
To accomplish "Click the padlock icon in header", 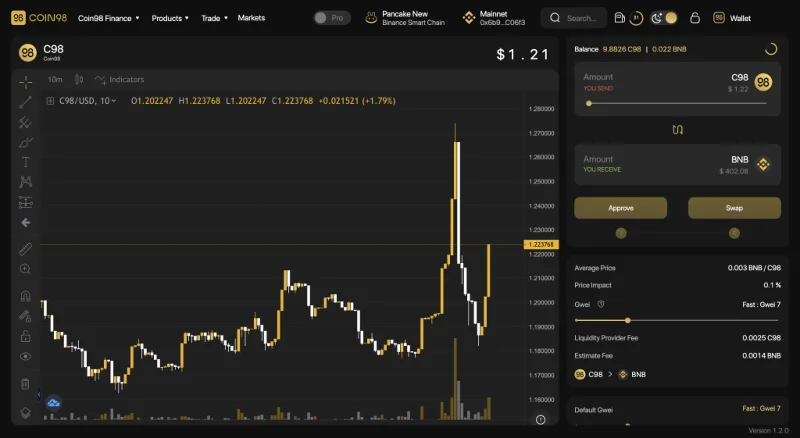I will click(x=695, y=18).
